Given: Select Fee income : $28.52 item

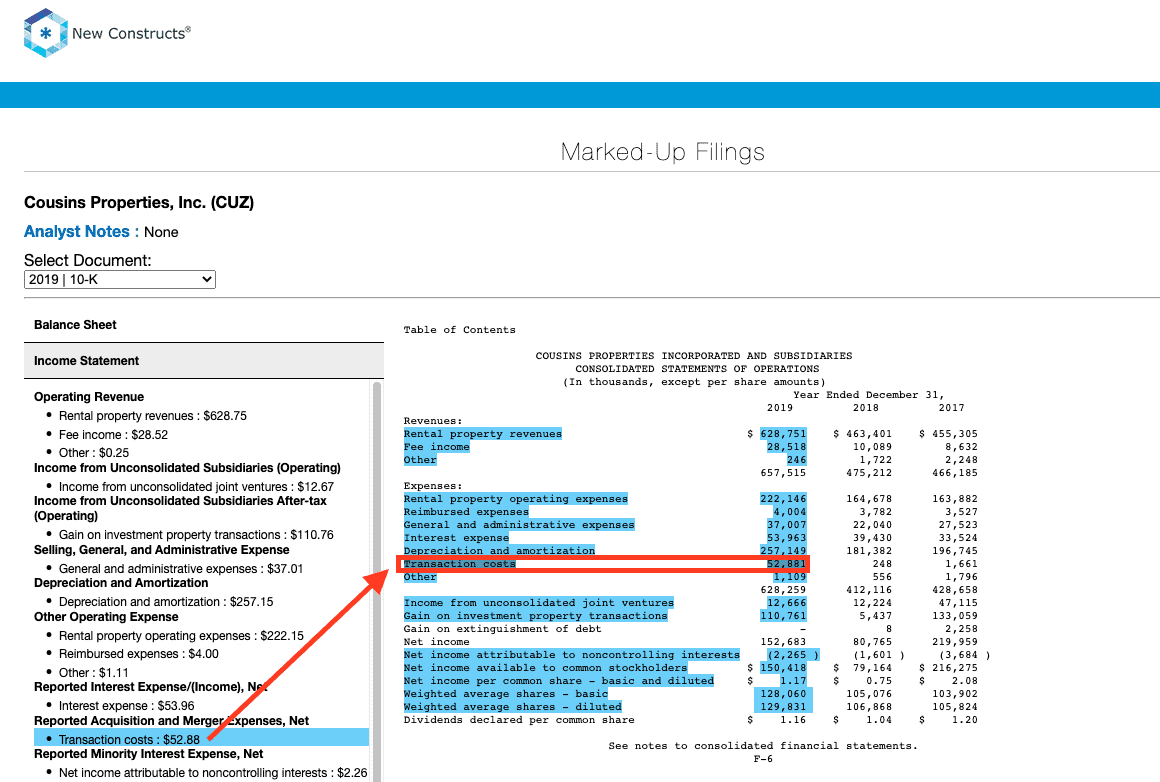Looking at the screenshot, I should (x=113, y=435).
